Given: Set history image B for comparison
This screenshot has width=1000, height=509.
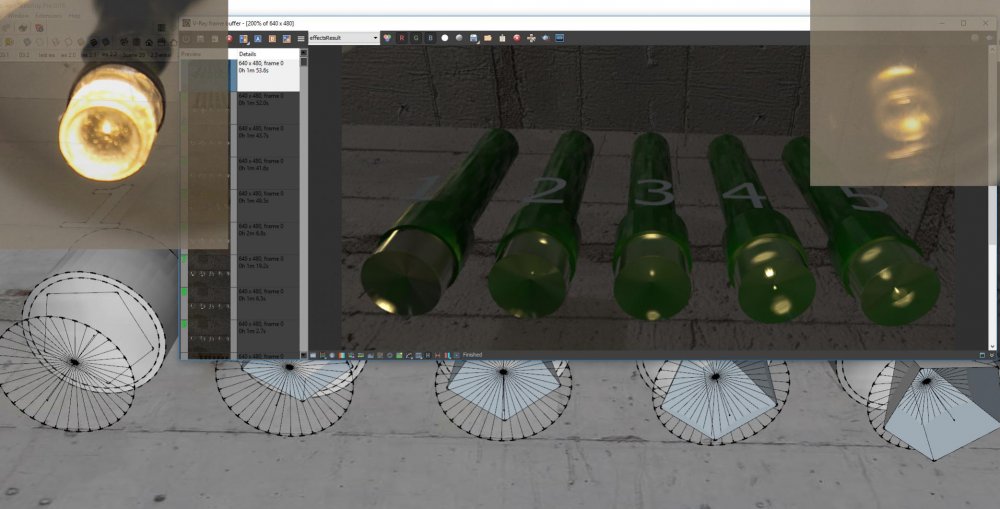Looking at the screenshot, I should click(272, 38).
